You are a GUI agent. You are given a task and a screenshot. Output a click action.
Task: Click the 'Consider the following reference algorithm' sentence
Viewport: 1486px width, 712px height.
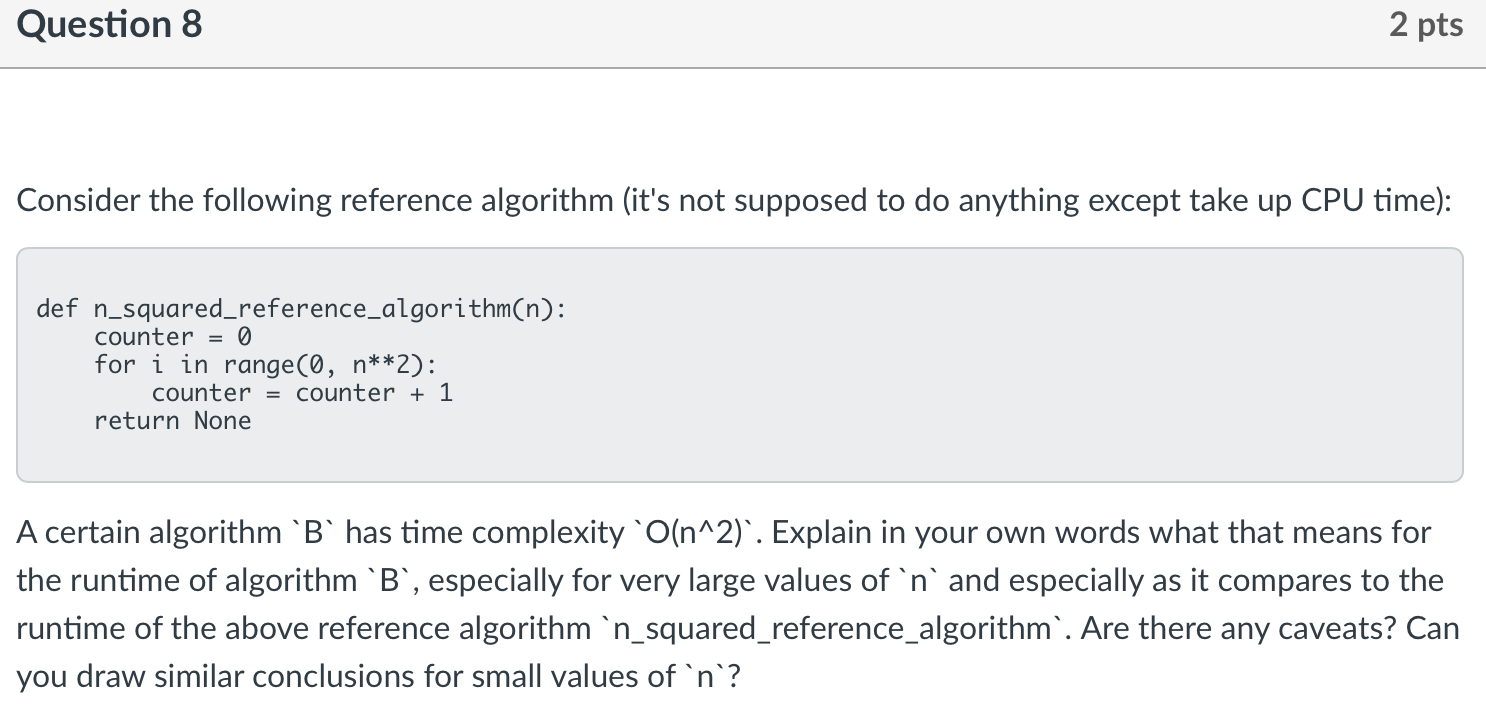click(733, 201)
